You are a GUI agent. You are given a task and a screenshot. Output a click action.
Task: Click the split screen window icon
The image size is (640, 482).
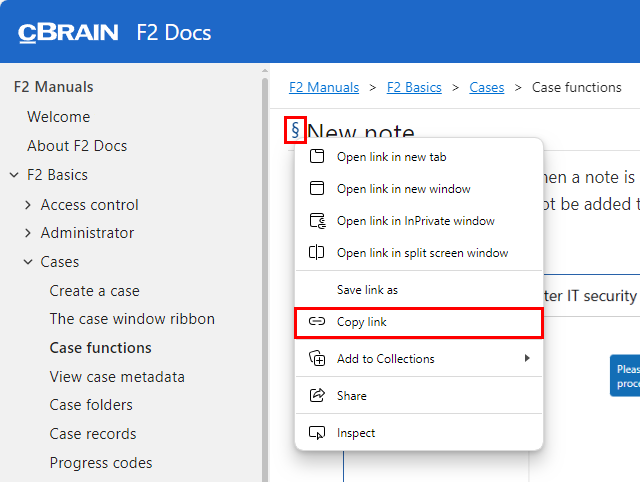pos(317,253)
